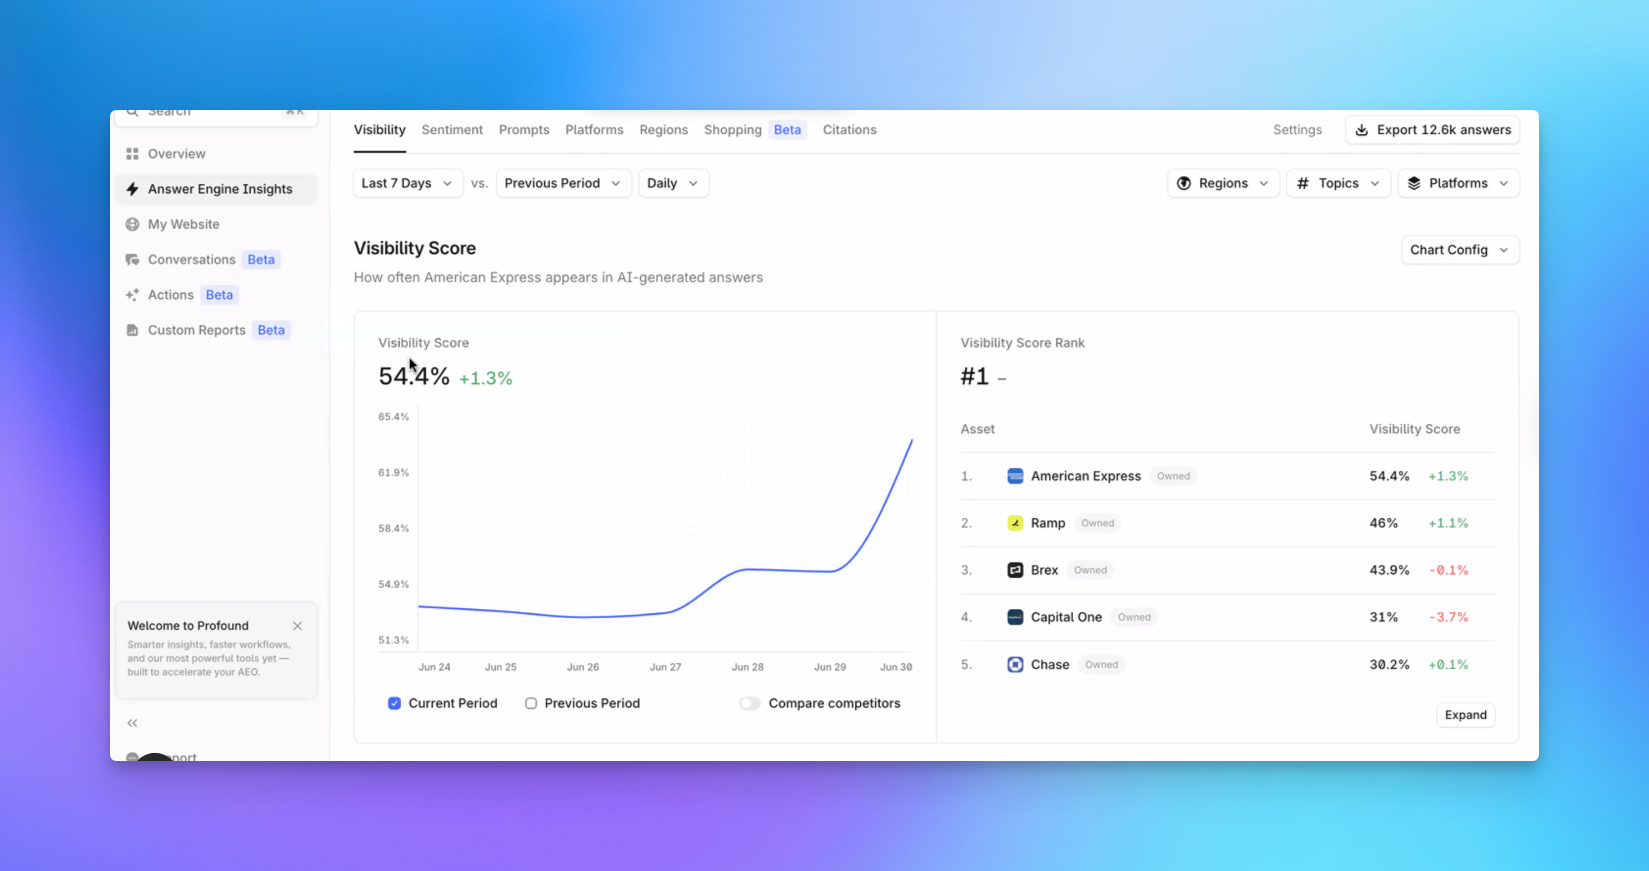This screenshot has width=1649, height=871.
Task: Click the Overview grid icon
Action: tap(132, 154)
